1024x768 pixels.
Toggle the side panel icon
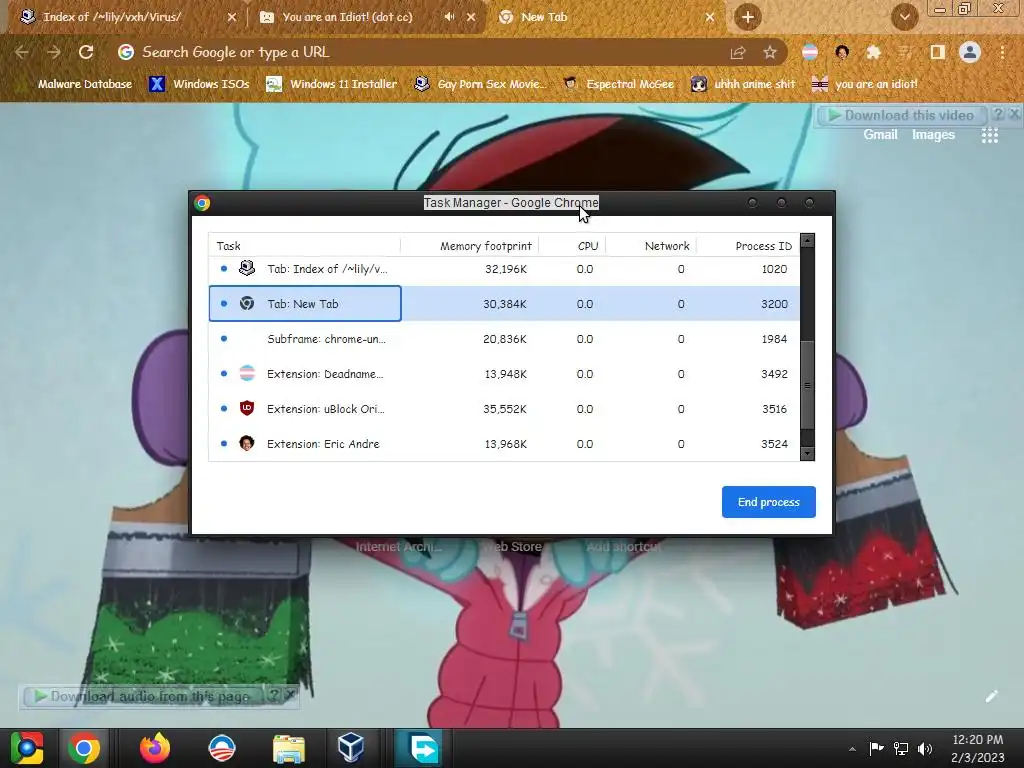pyautogui.click(x=938, y=52)
